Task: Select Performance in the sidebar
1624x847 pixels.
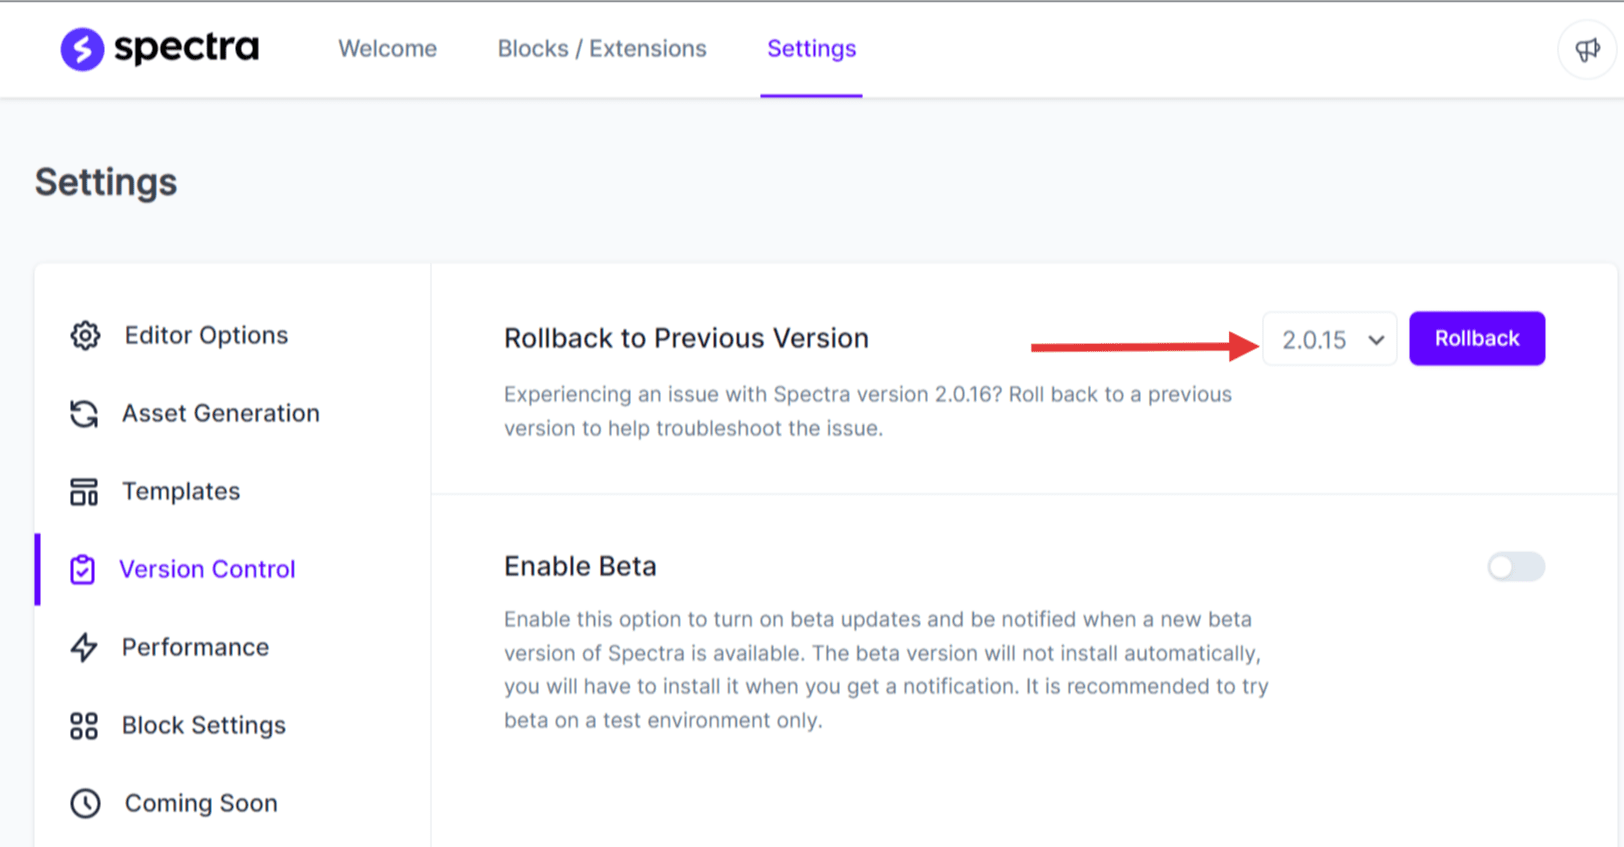Action: coord(195,648)
